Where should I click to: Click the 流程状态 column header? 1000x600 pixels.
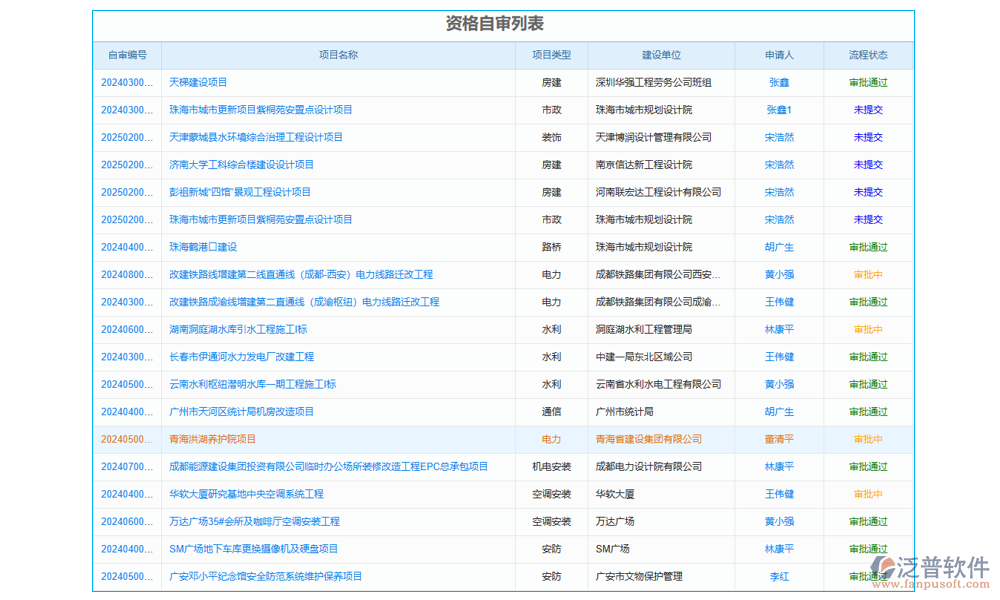pyautogui.click(x=867, y=55)
